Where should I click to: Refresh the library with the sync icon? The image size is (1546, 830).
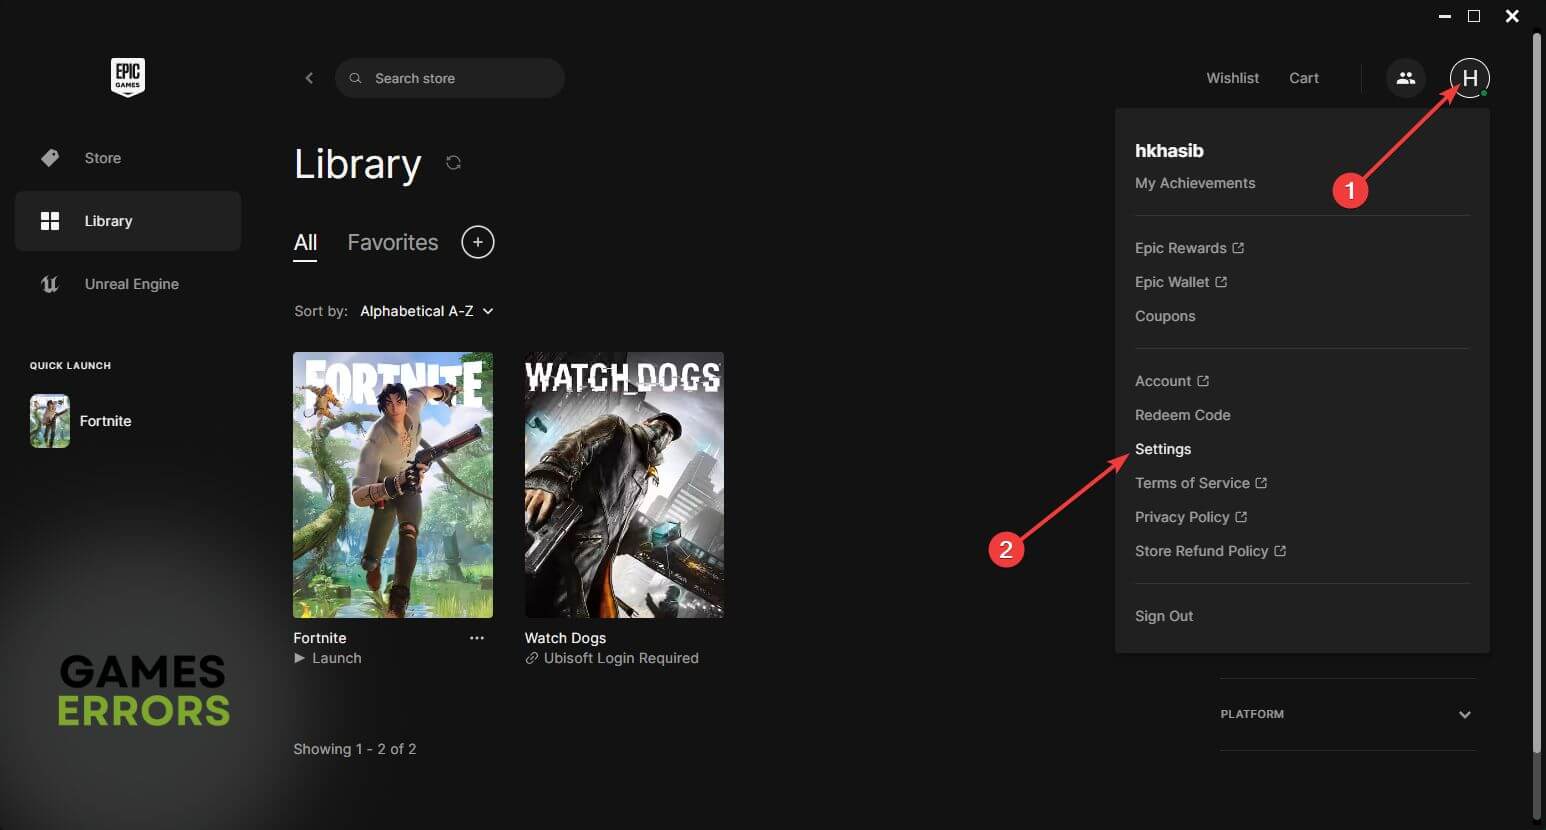coord(453,163)
